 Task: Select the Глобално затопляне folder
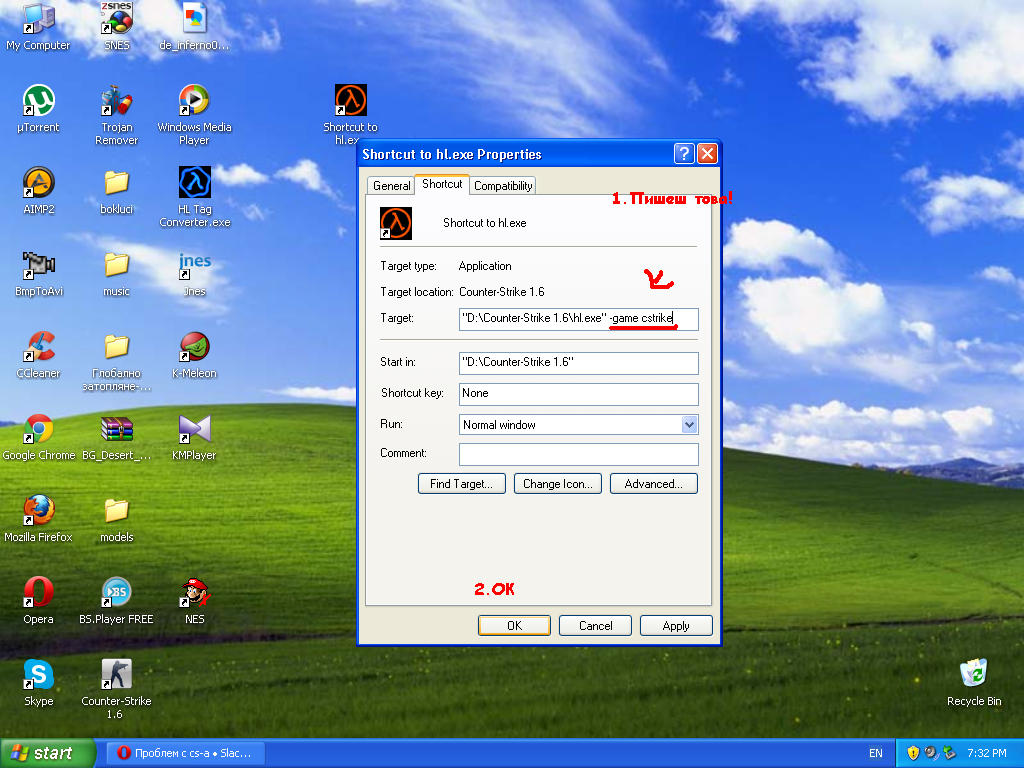[116, 360]
